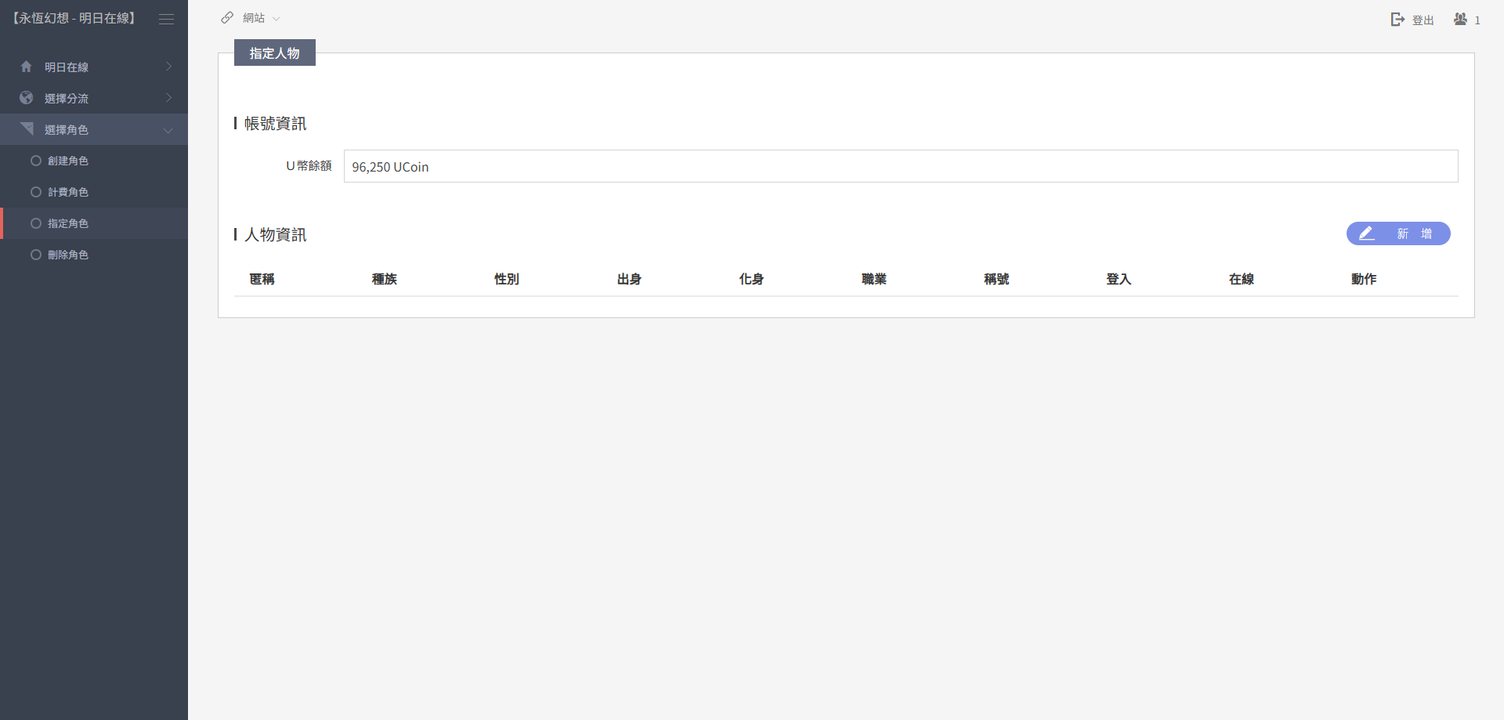The width and height of the screenshot is (1504, 720).
Task: Click the globe icon beside 選擇分流
Action: click(x=26, y=98)
